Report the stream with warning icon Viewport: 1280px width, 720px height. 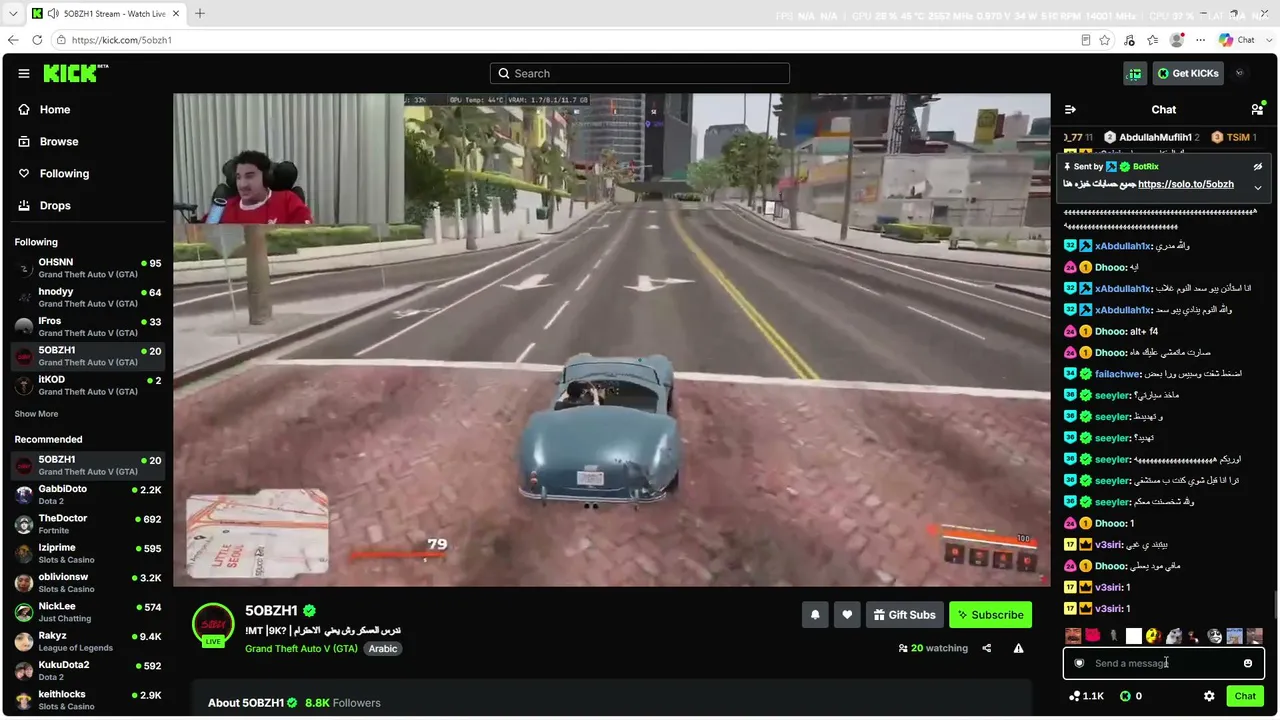point(1018,648)
